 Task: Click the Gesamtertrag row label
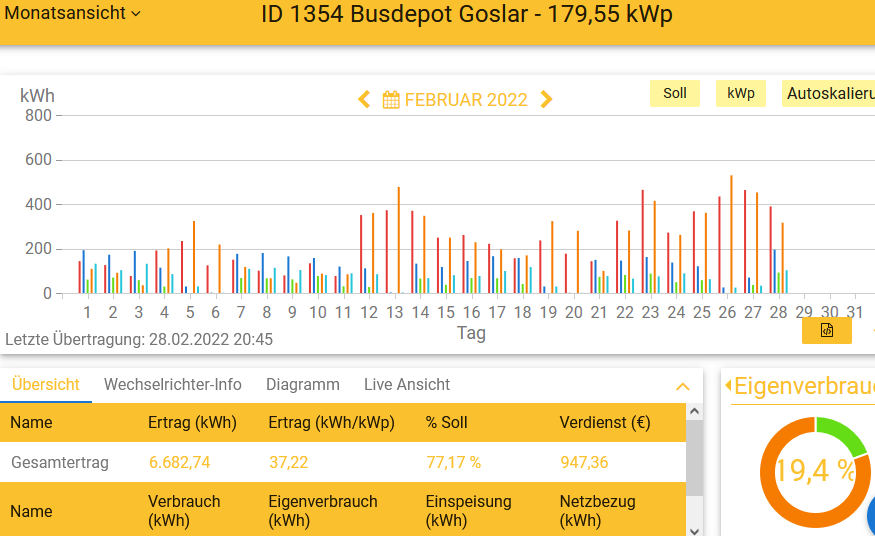coord(60,462)
